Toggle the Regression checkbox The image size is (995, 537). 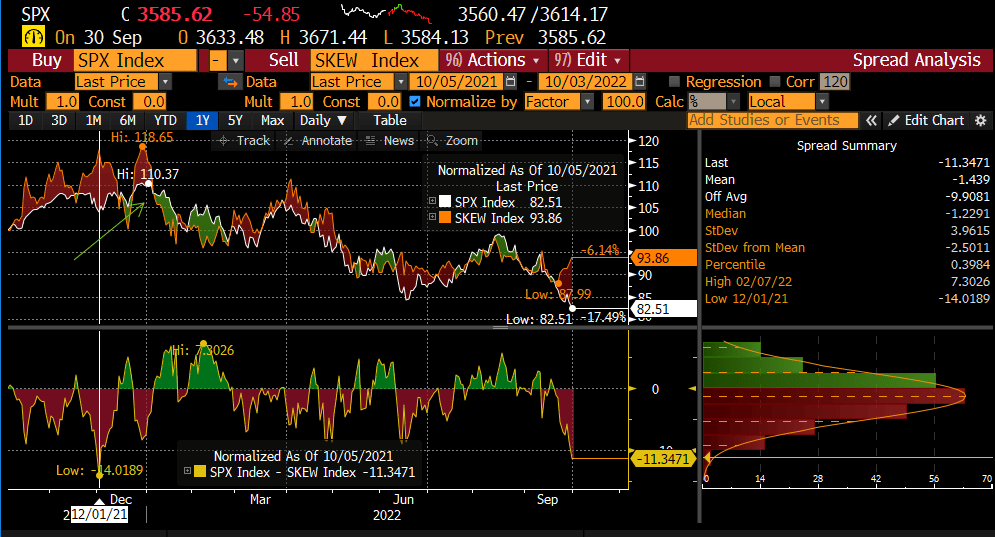pos(675,82)
